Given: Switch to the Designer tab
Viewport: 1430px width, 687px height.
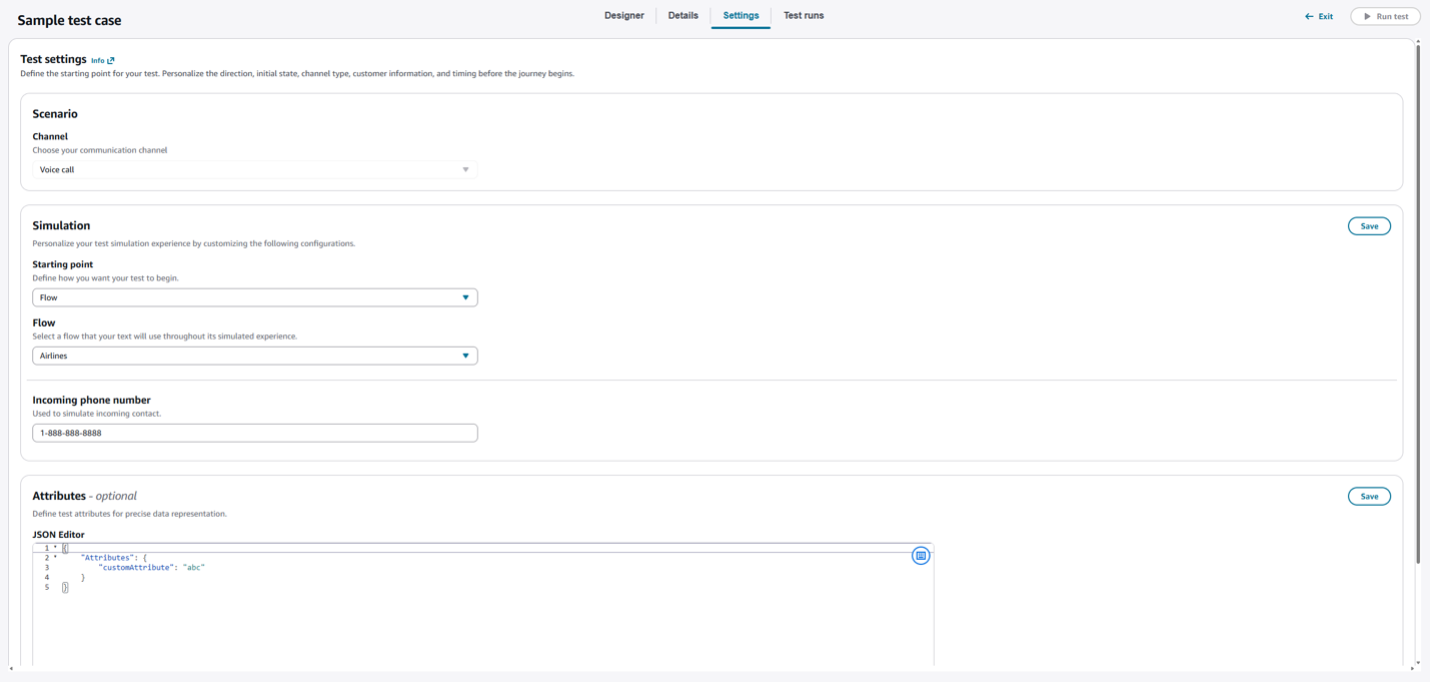Looking at the screenshot, I should coord(624,16).
